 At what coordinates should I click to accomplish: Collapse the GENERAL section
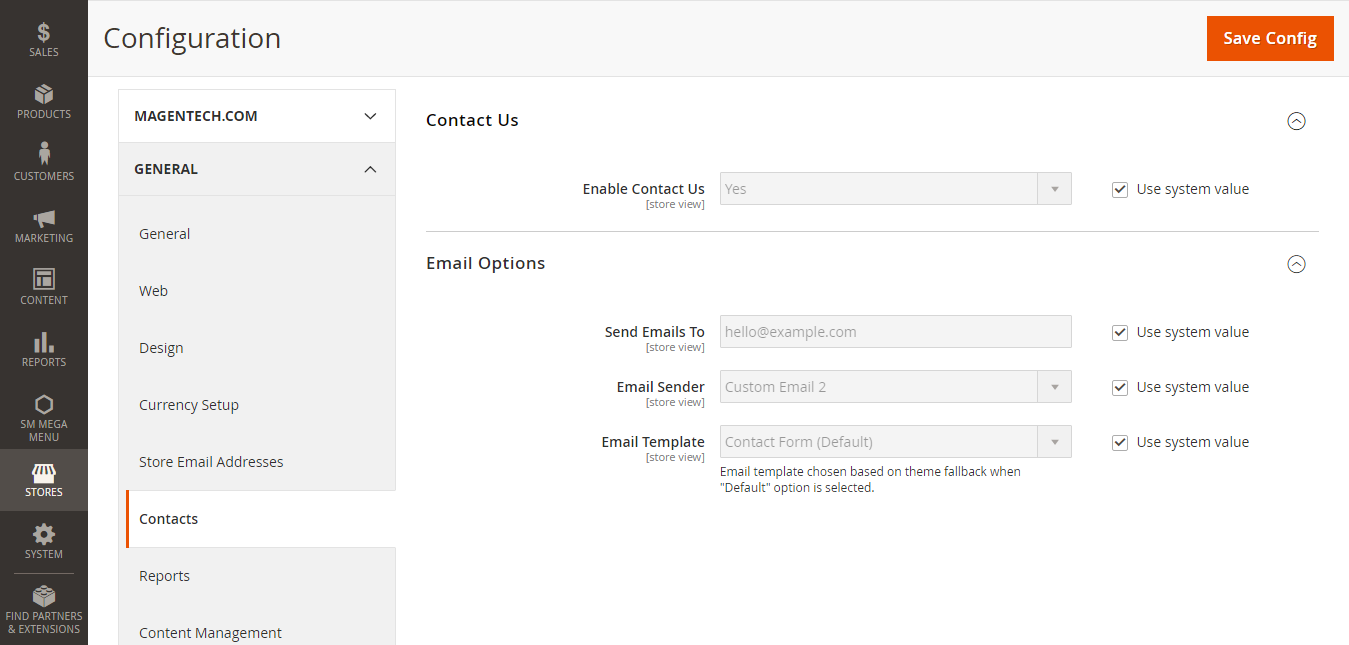point(257,169)
